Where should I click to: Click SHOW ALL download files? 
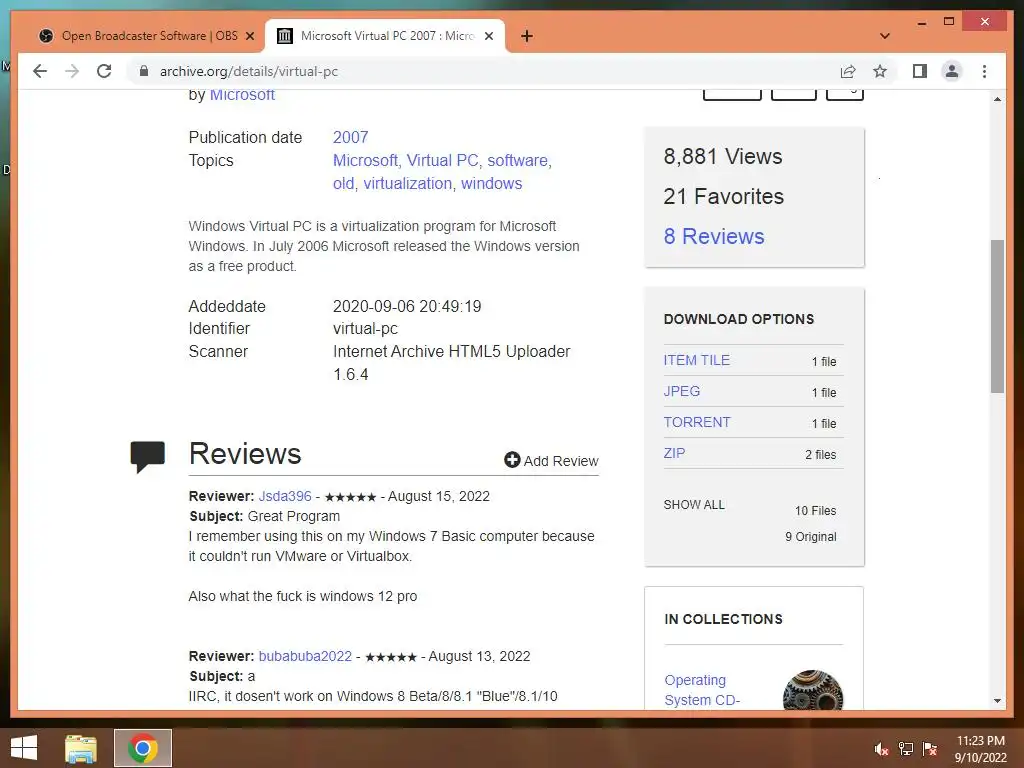[x=694, y=505]
